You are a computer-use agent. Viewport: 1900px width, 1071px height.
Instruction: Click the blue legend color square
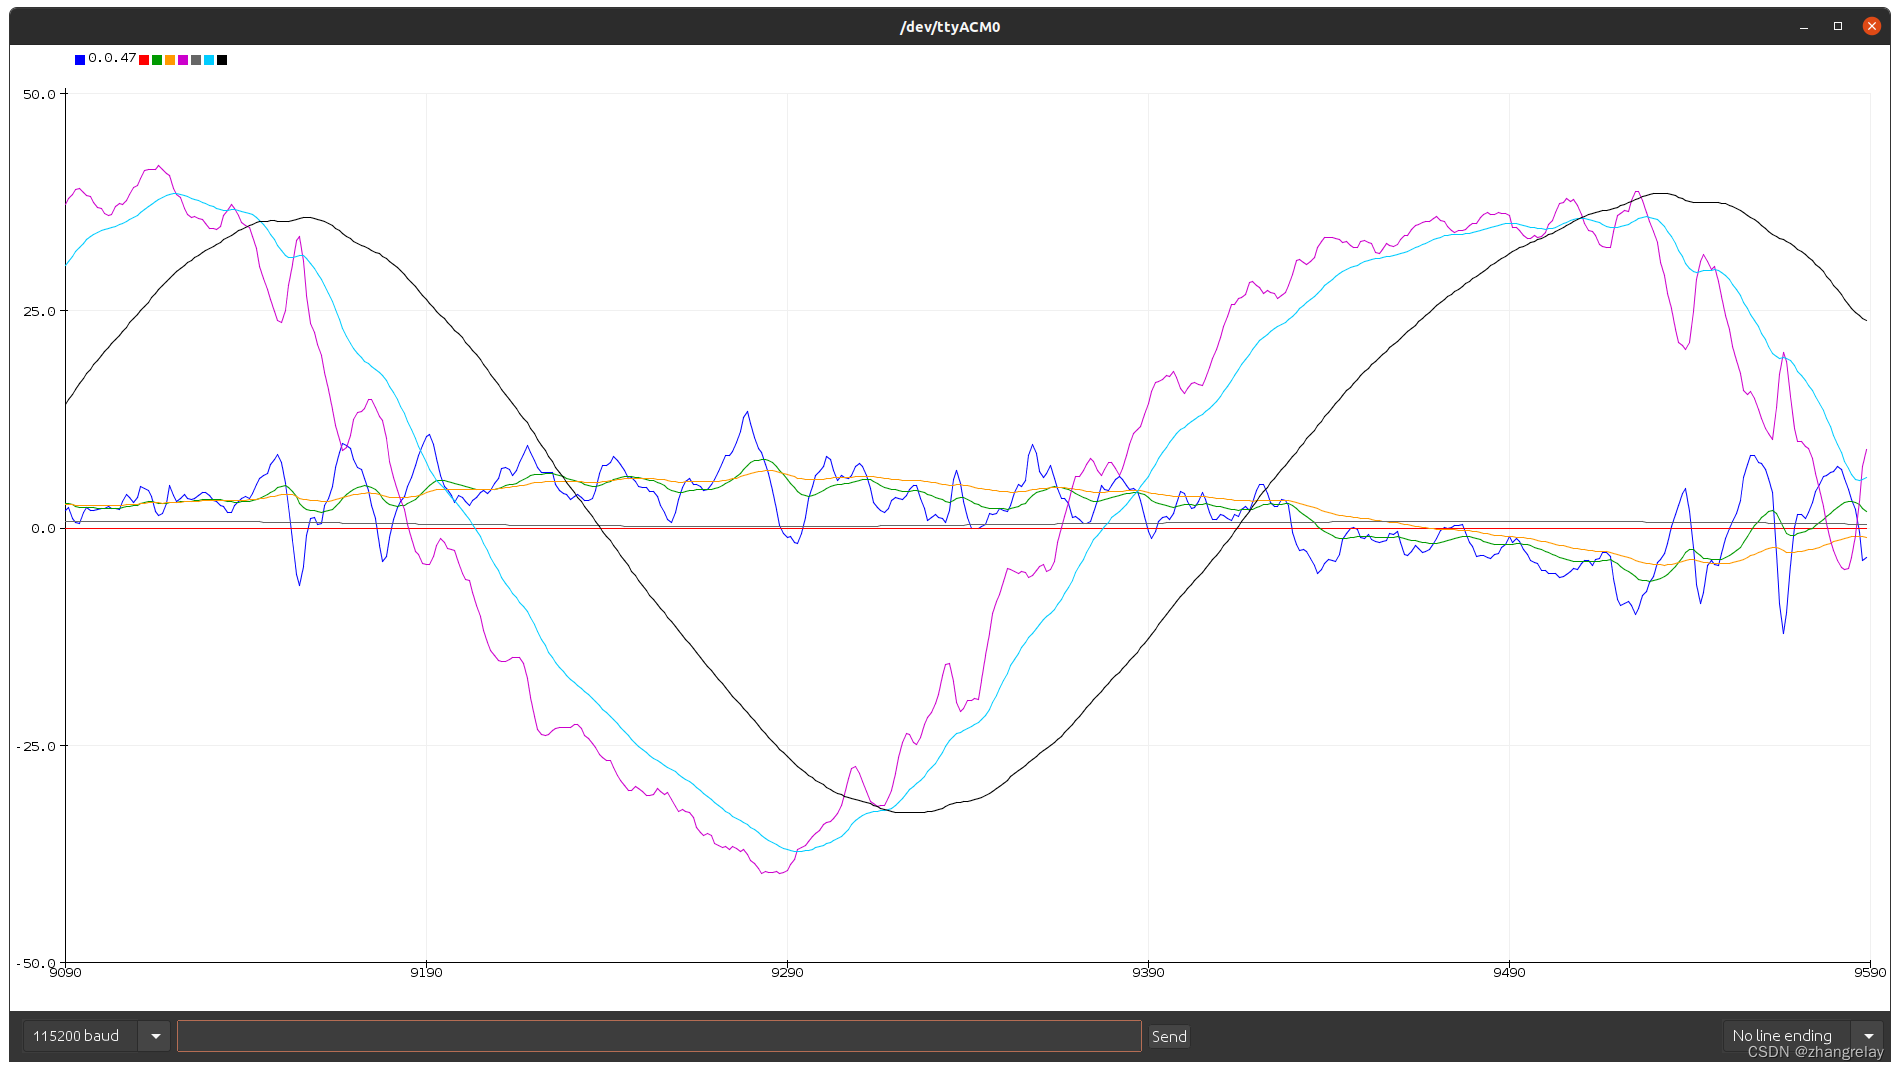80,60
